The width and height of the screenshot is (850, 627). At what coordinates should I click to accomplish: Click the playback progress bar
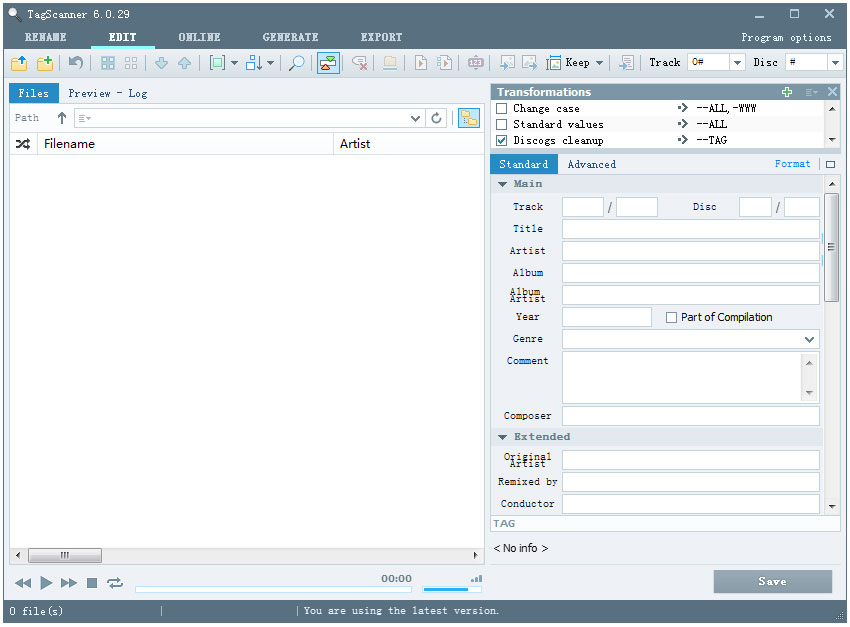click(273, 590)
